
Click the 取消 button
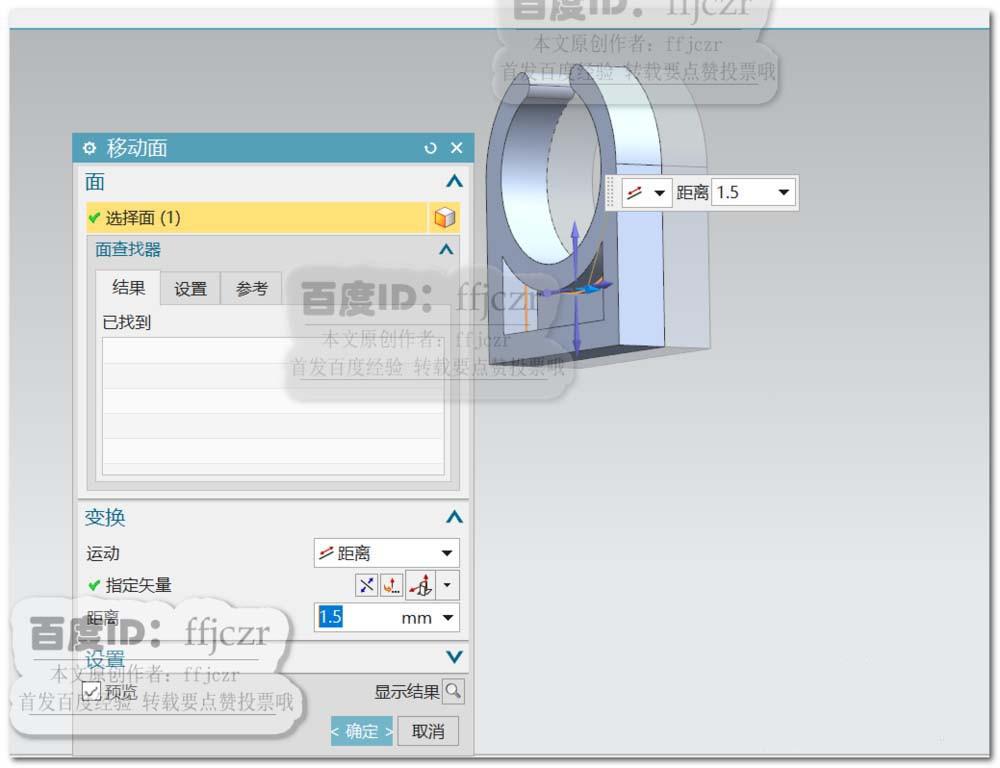[x=427, y=731]
